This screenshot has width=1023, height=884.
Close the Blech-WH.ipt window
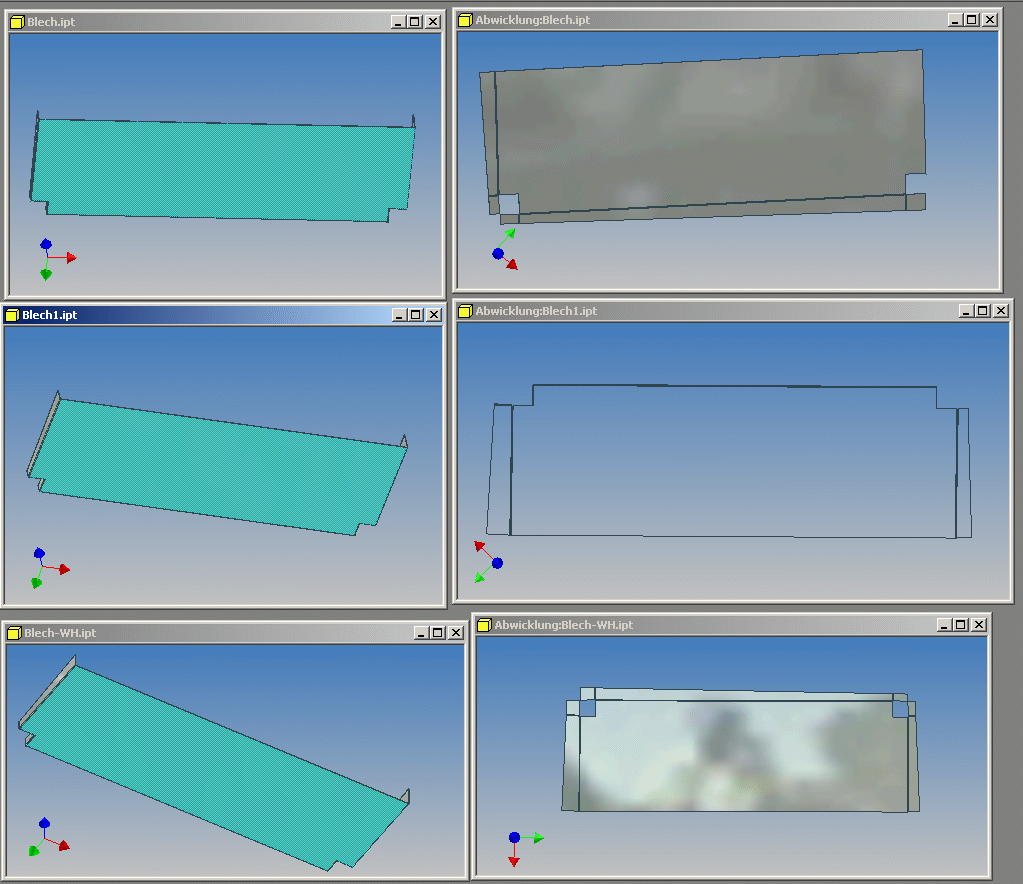pyautogui.click(x=456, y=633)
